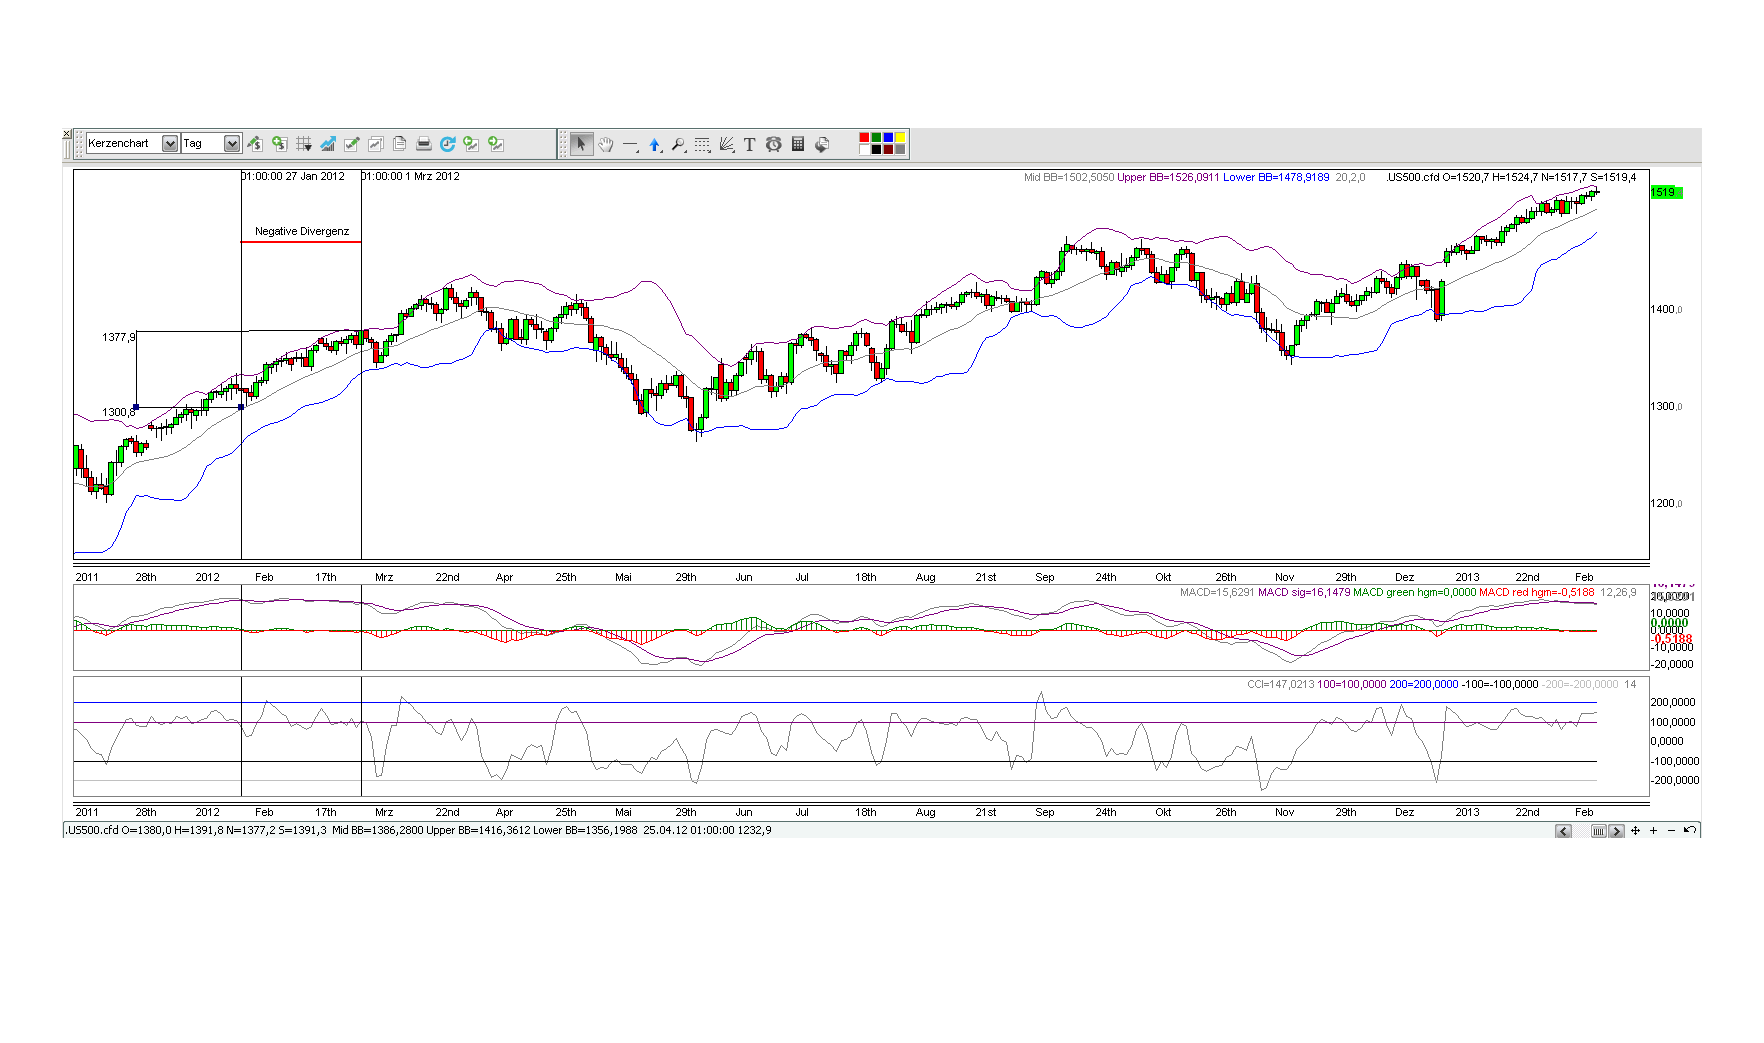Click the scroll right arrow button
The image size is (1764, 1043).
point(1616,831)
